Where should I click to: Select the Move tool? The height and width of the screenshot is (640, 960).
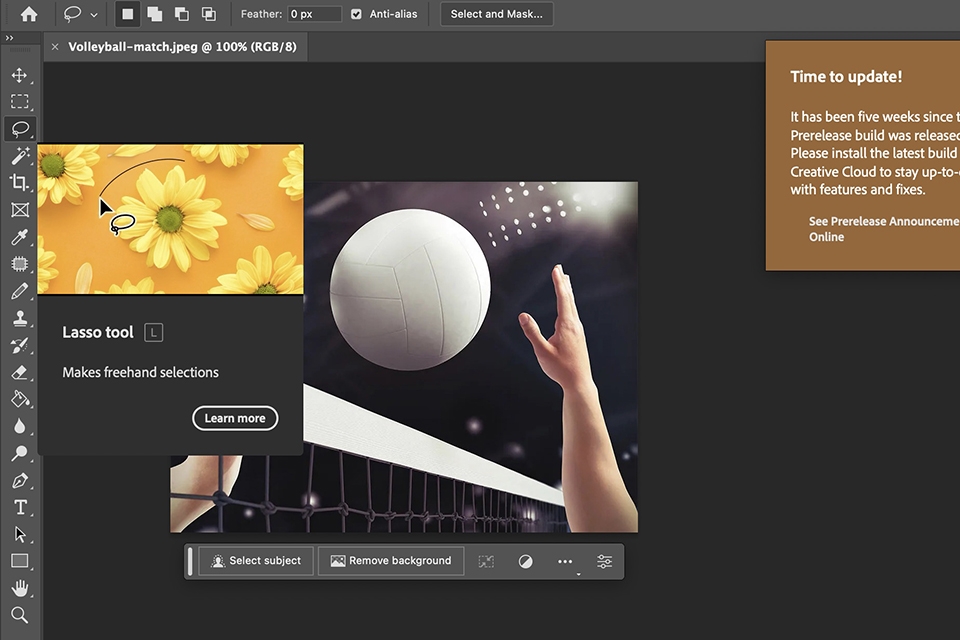[x=20, y=74]
